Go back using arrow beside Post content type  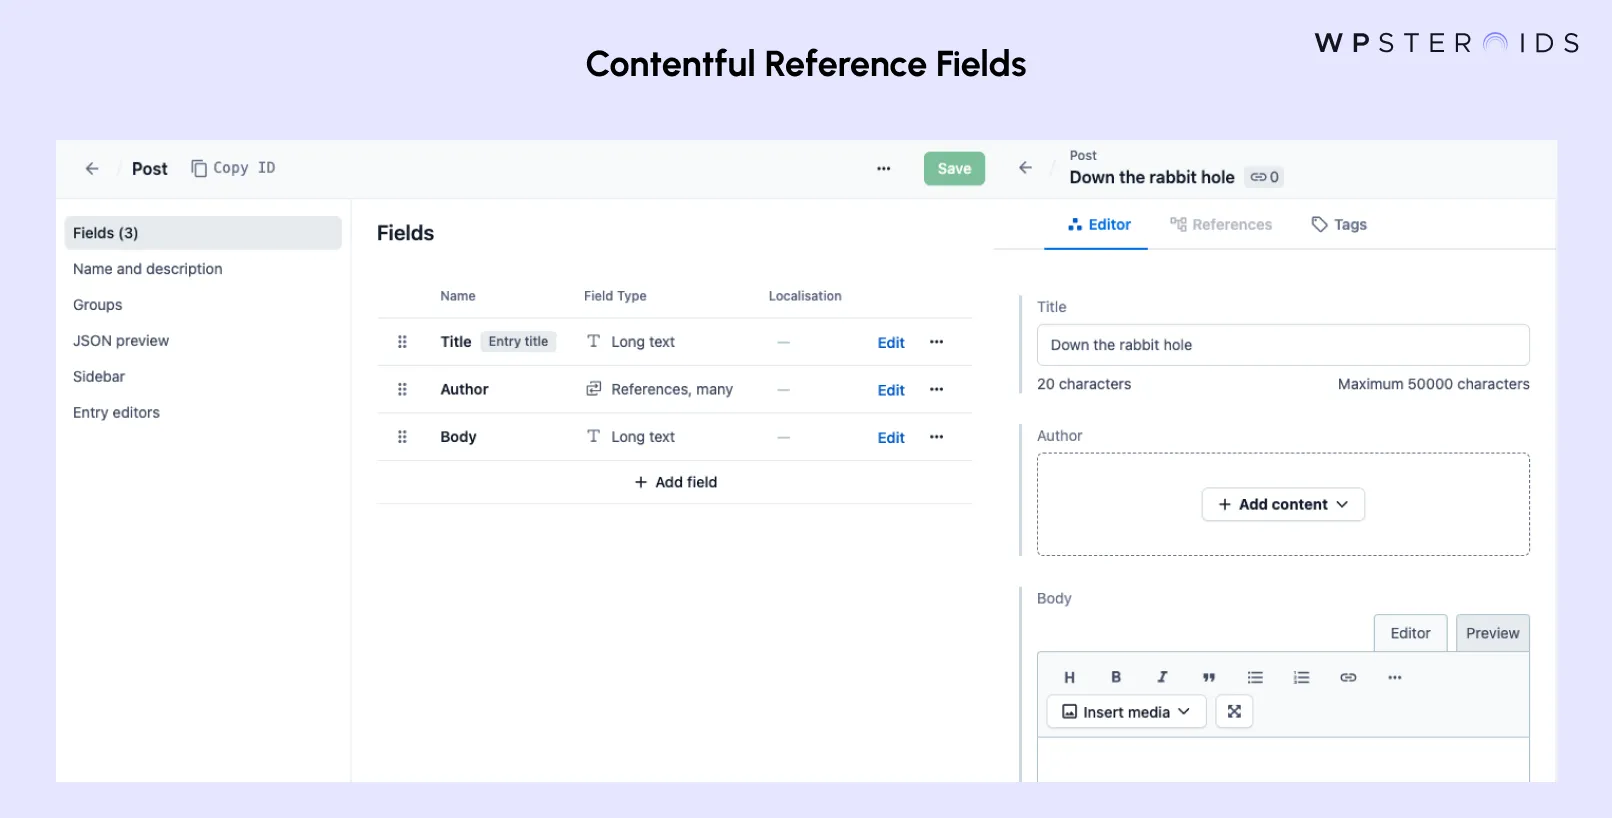(x=92, y=168)
